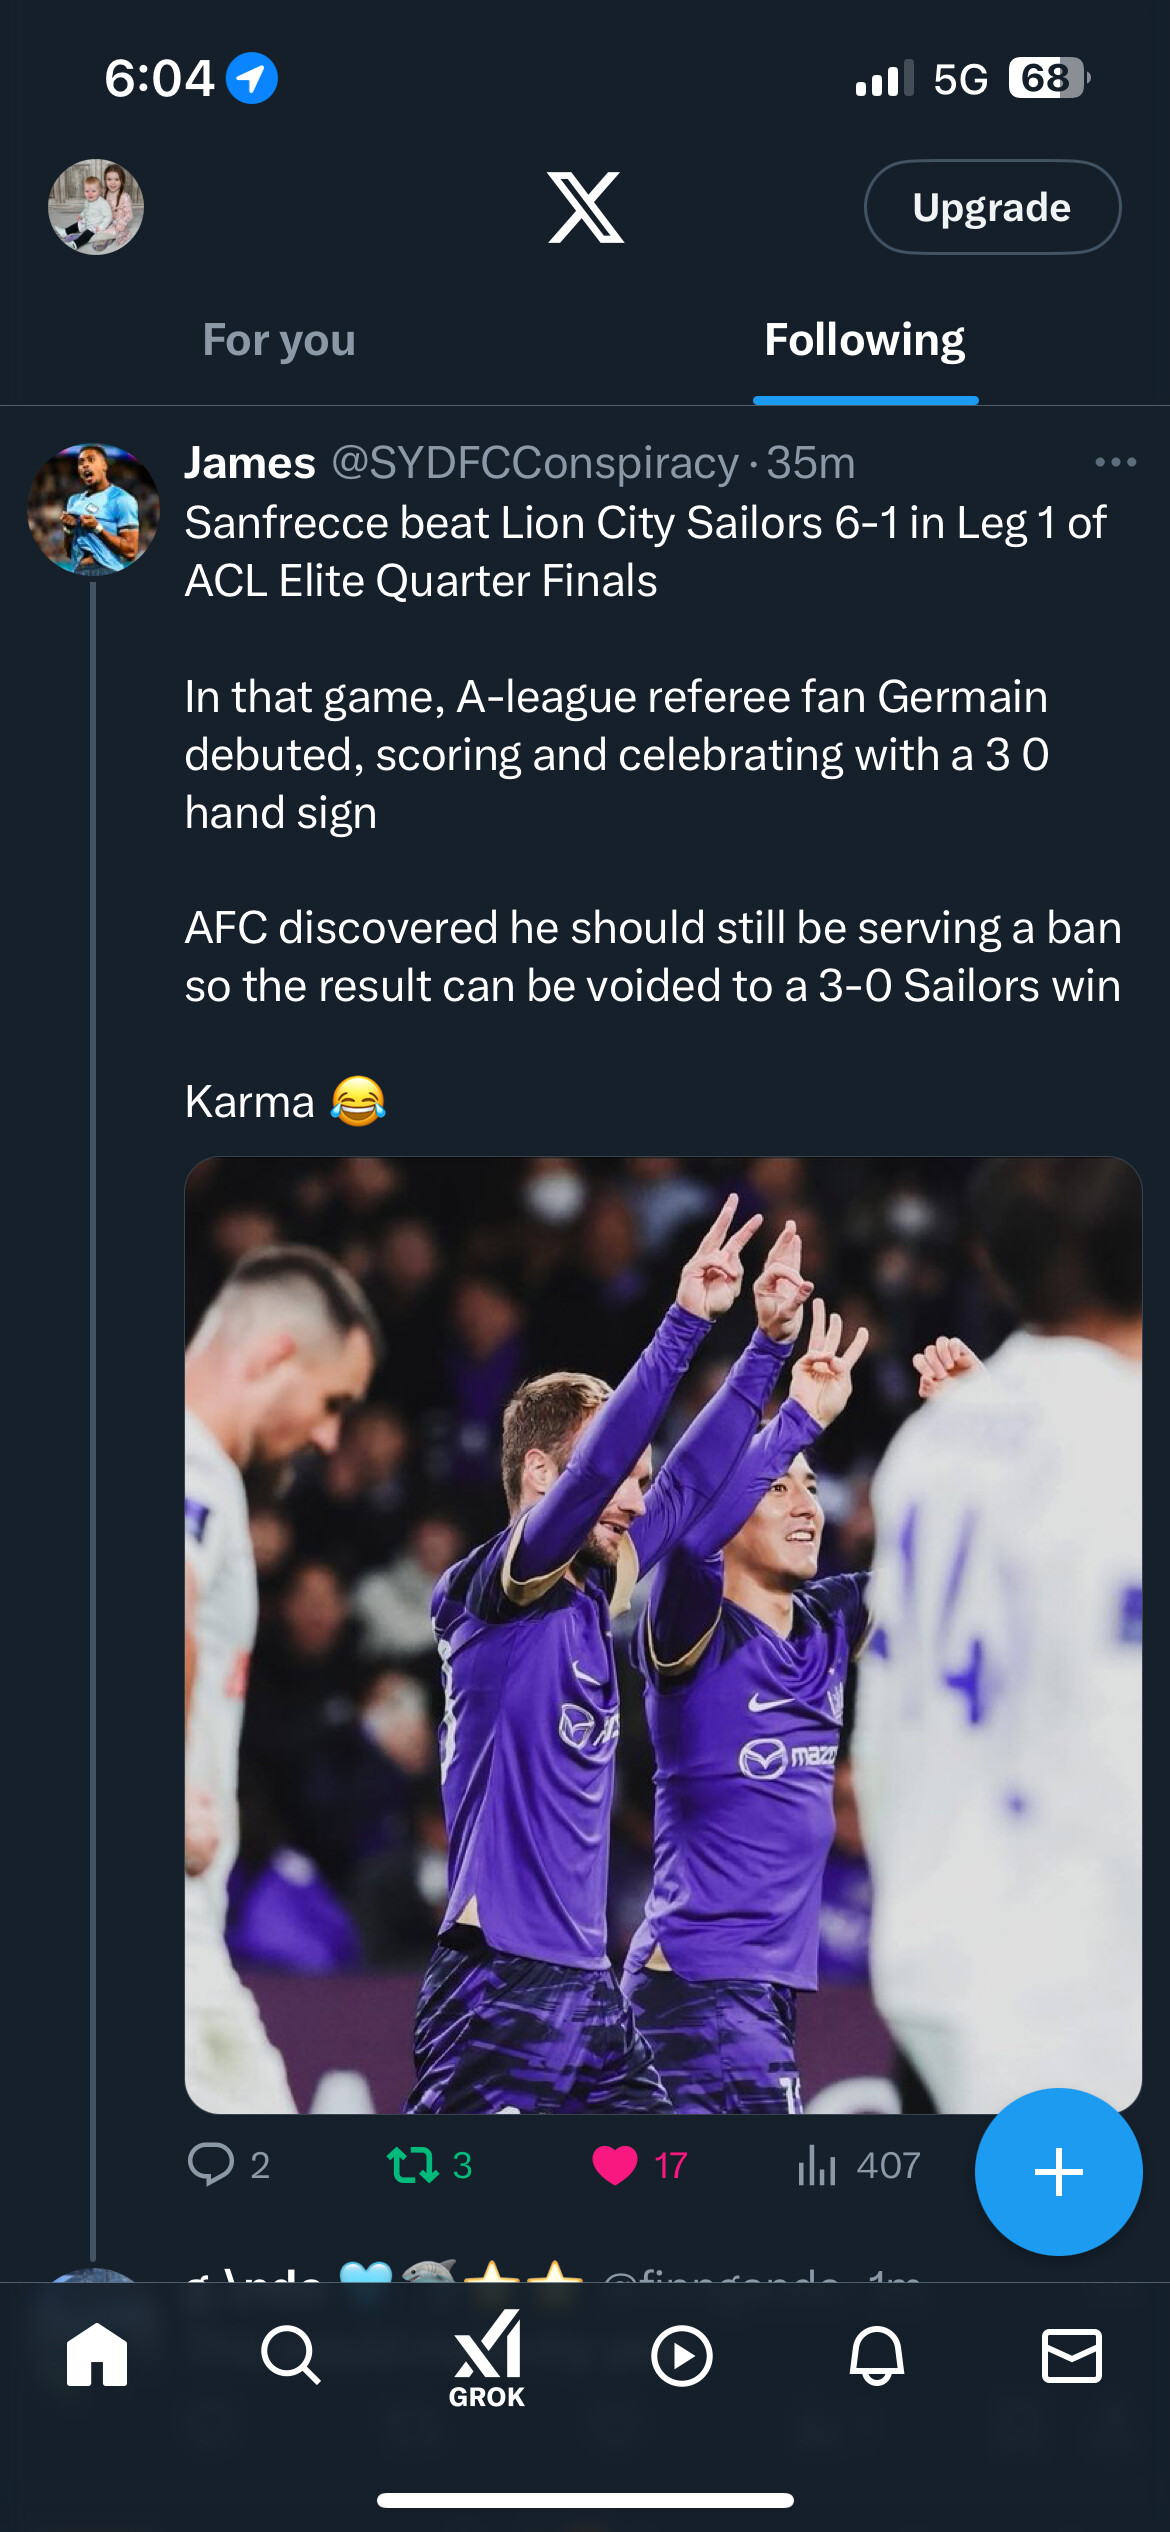This screenshot has width=1170, height=2532.
Task: Unlike the post with 17 likes
Action: (615, 2165)
